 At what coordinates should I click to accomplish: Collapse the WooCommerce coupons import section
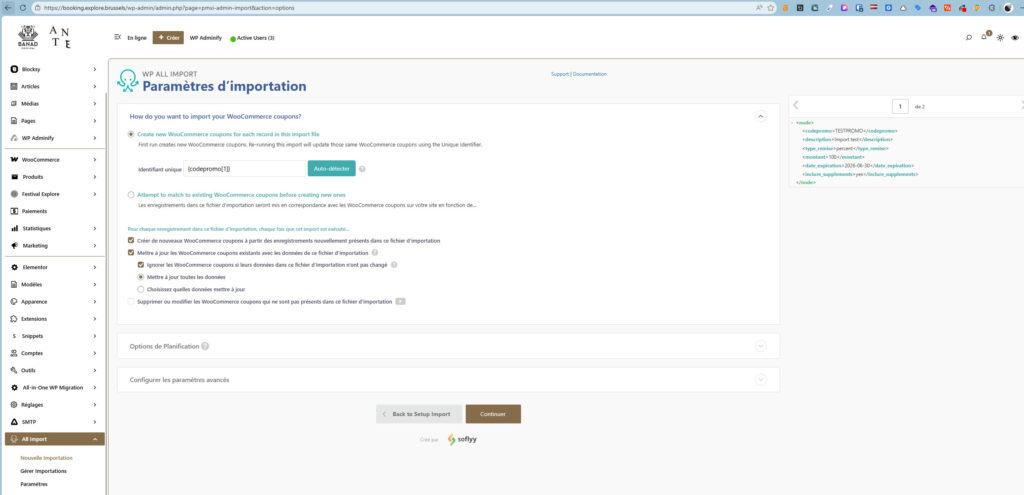tap(760, 116)
